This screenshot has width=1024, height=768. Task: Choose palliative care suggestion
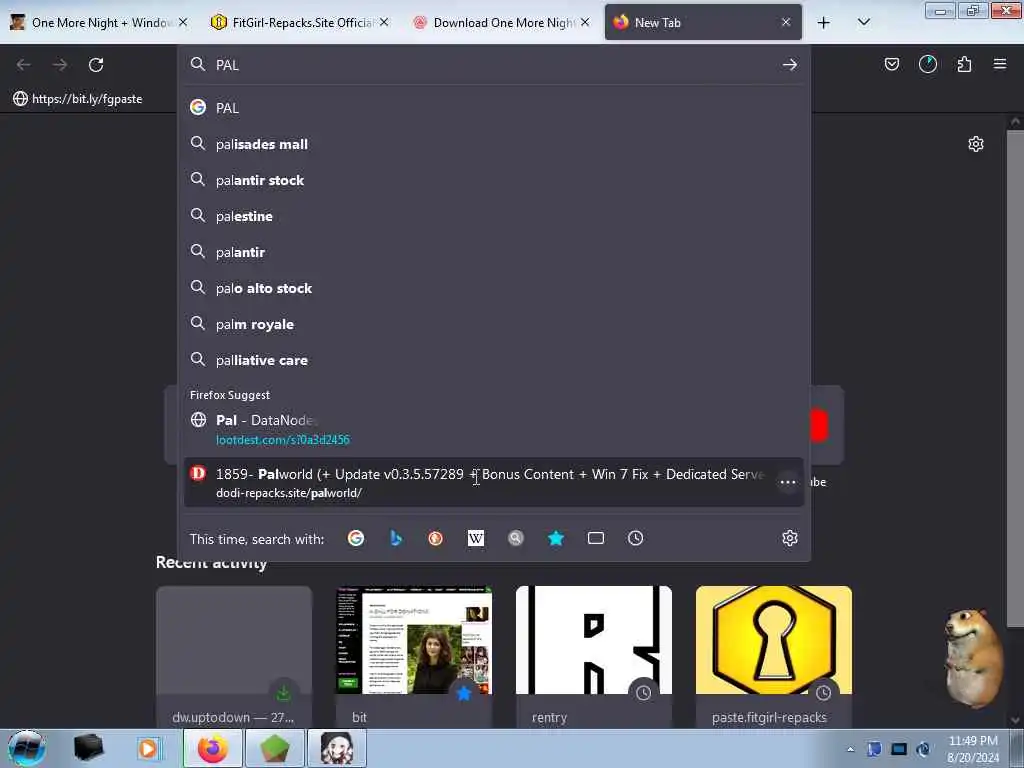(494, 360)
